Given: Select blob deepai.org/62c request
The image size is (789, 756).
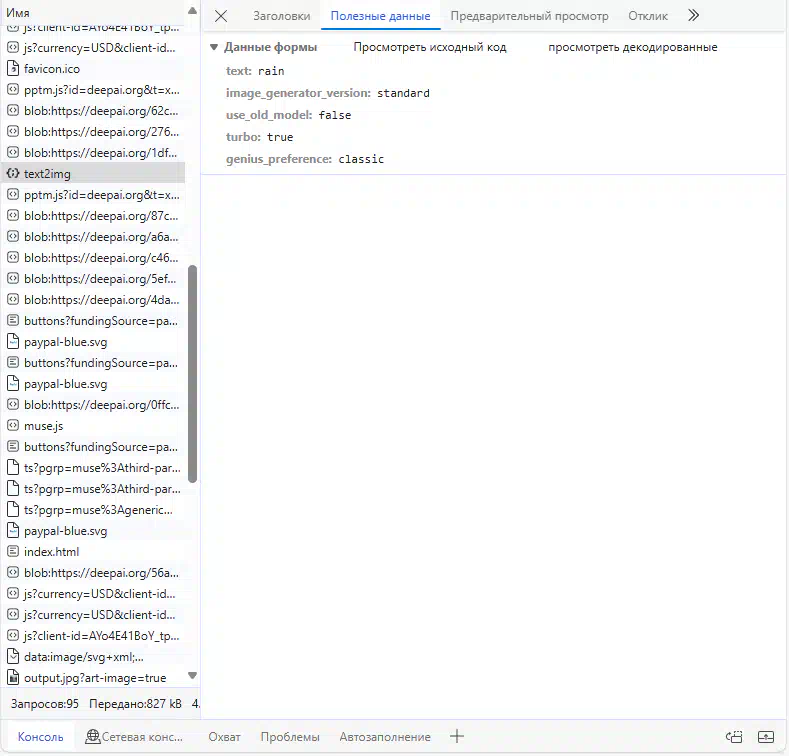Looking at the screenshot, I should coord(94,111).
